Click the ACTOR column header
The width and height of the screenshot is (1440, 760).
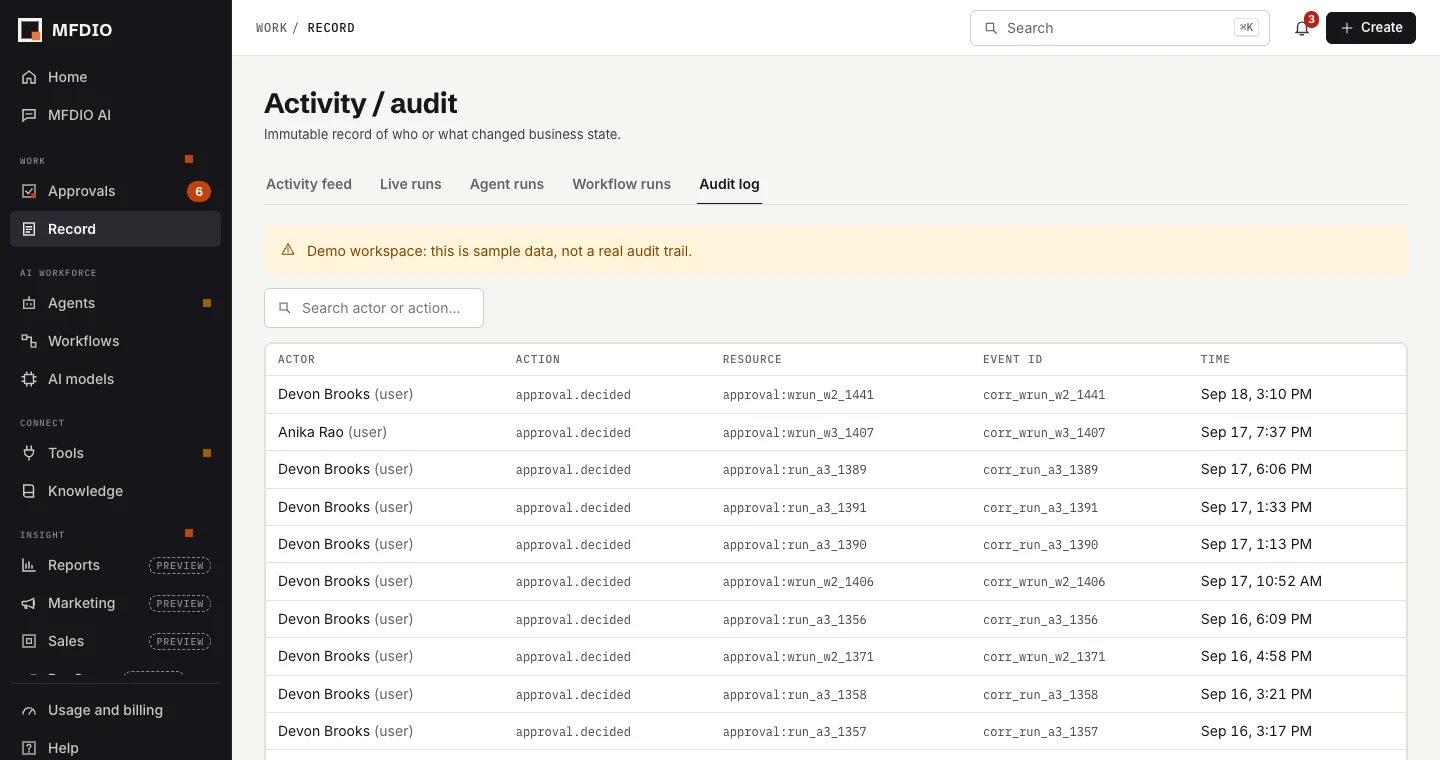pos(297,359)
